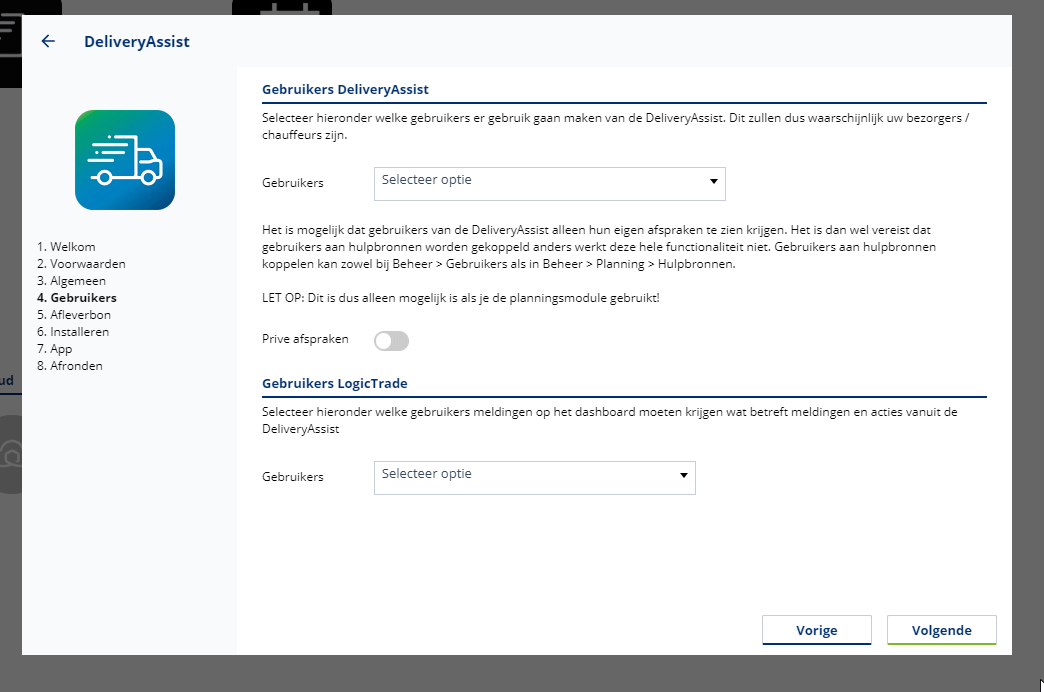Click the LET OP warning text
Viewport: 1044px width, 692px height.
click(x=461, y=298)
